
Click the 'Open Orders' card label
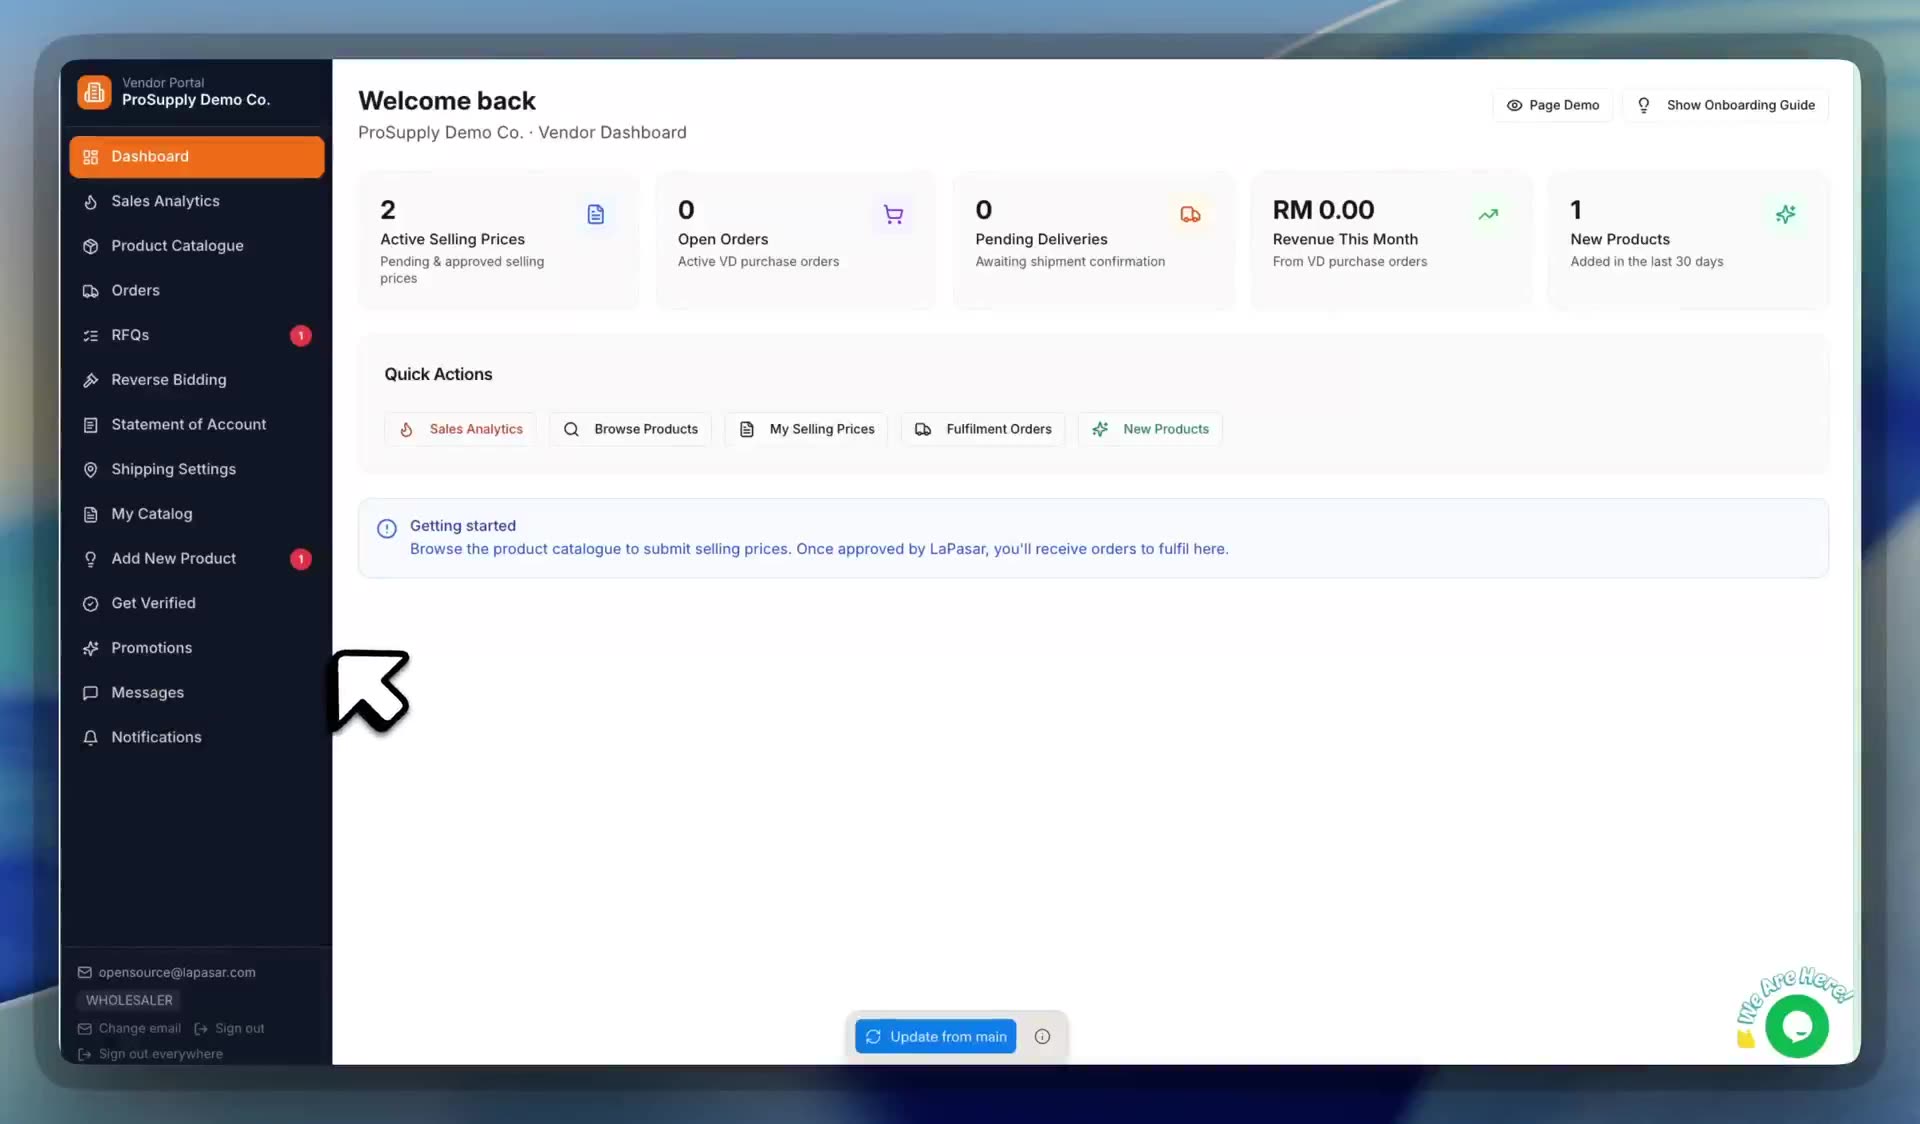click(x=723, y=240)
